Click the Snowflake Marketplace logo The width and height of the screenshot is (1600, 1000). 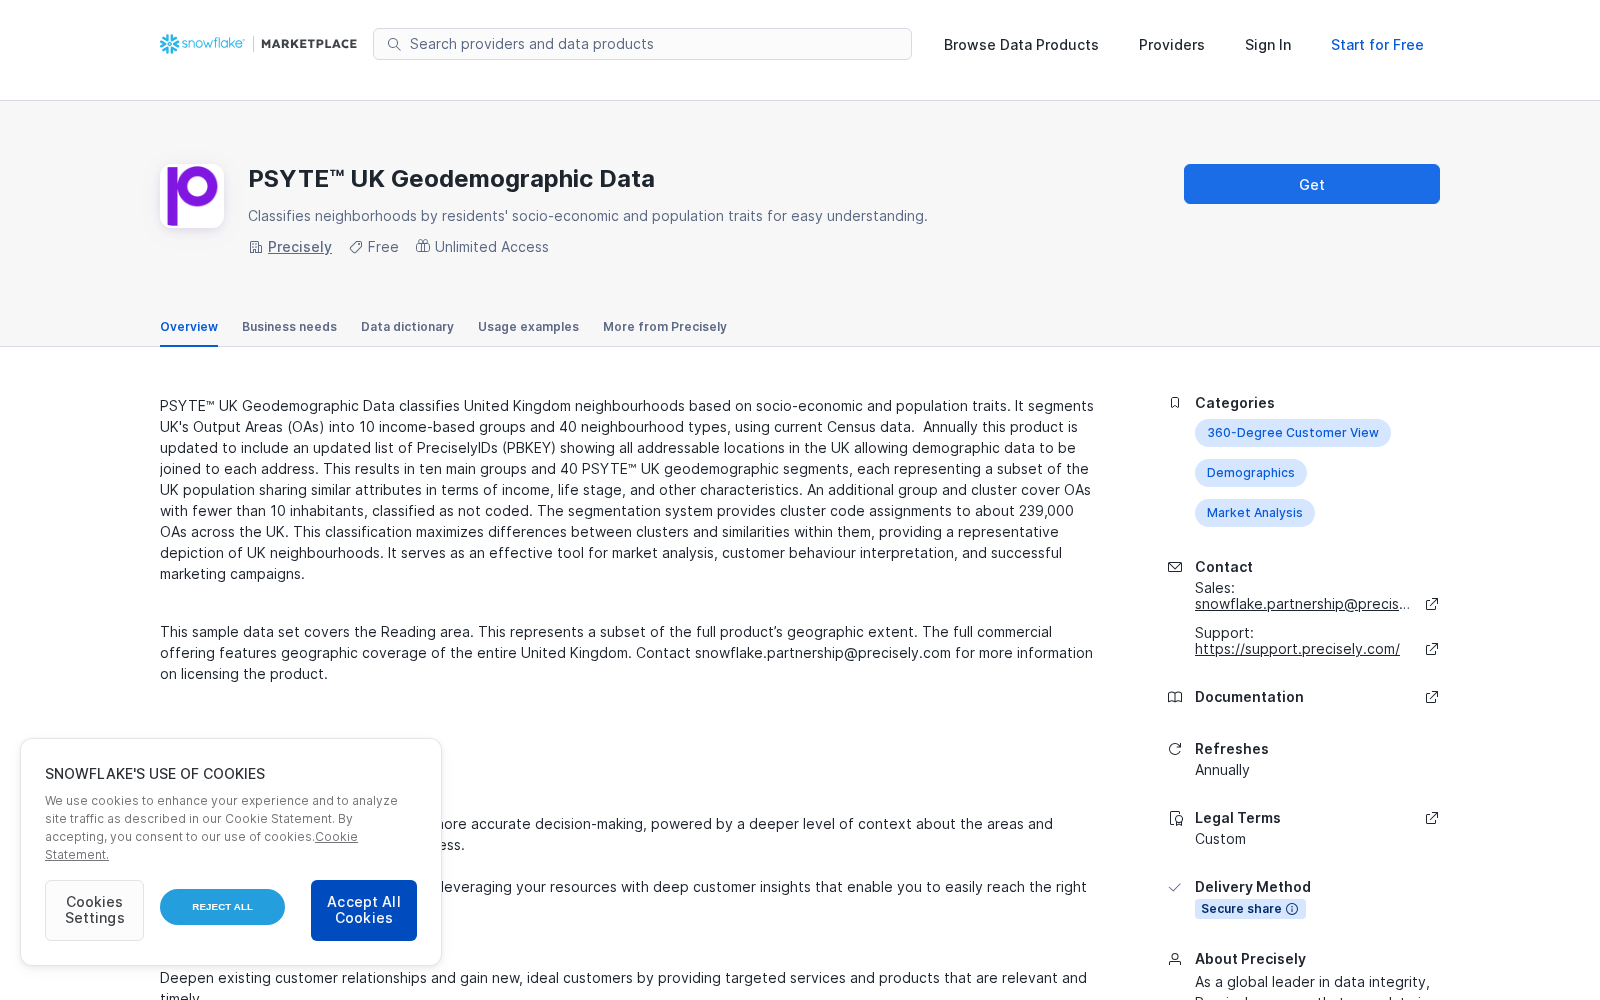click(x=258, y=44)
